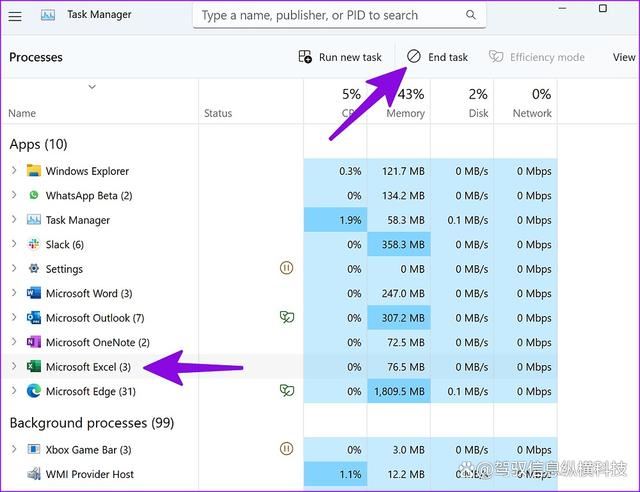640x492 pixels.
Task: Select the Windows Explorer row name
Action: pos(87,171)
